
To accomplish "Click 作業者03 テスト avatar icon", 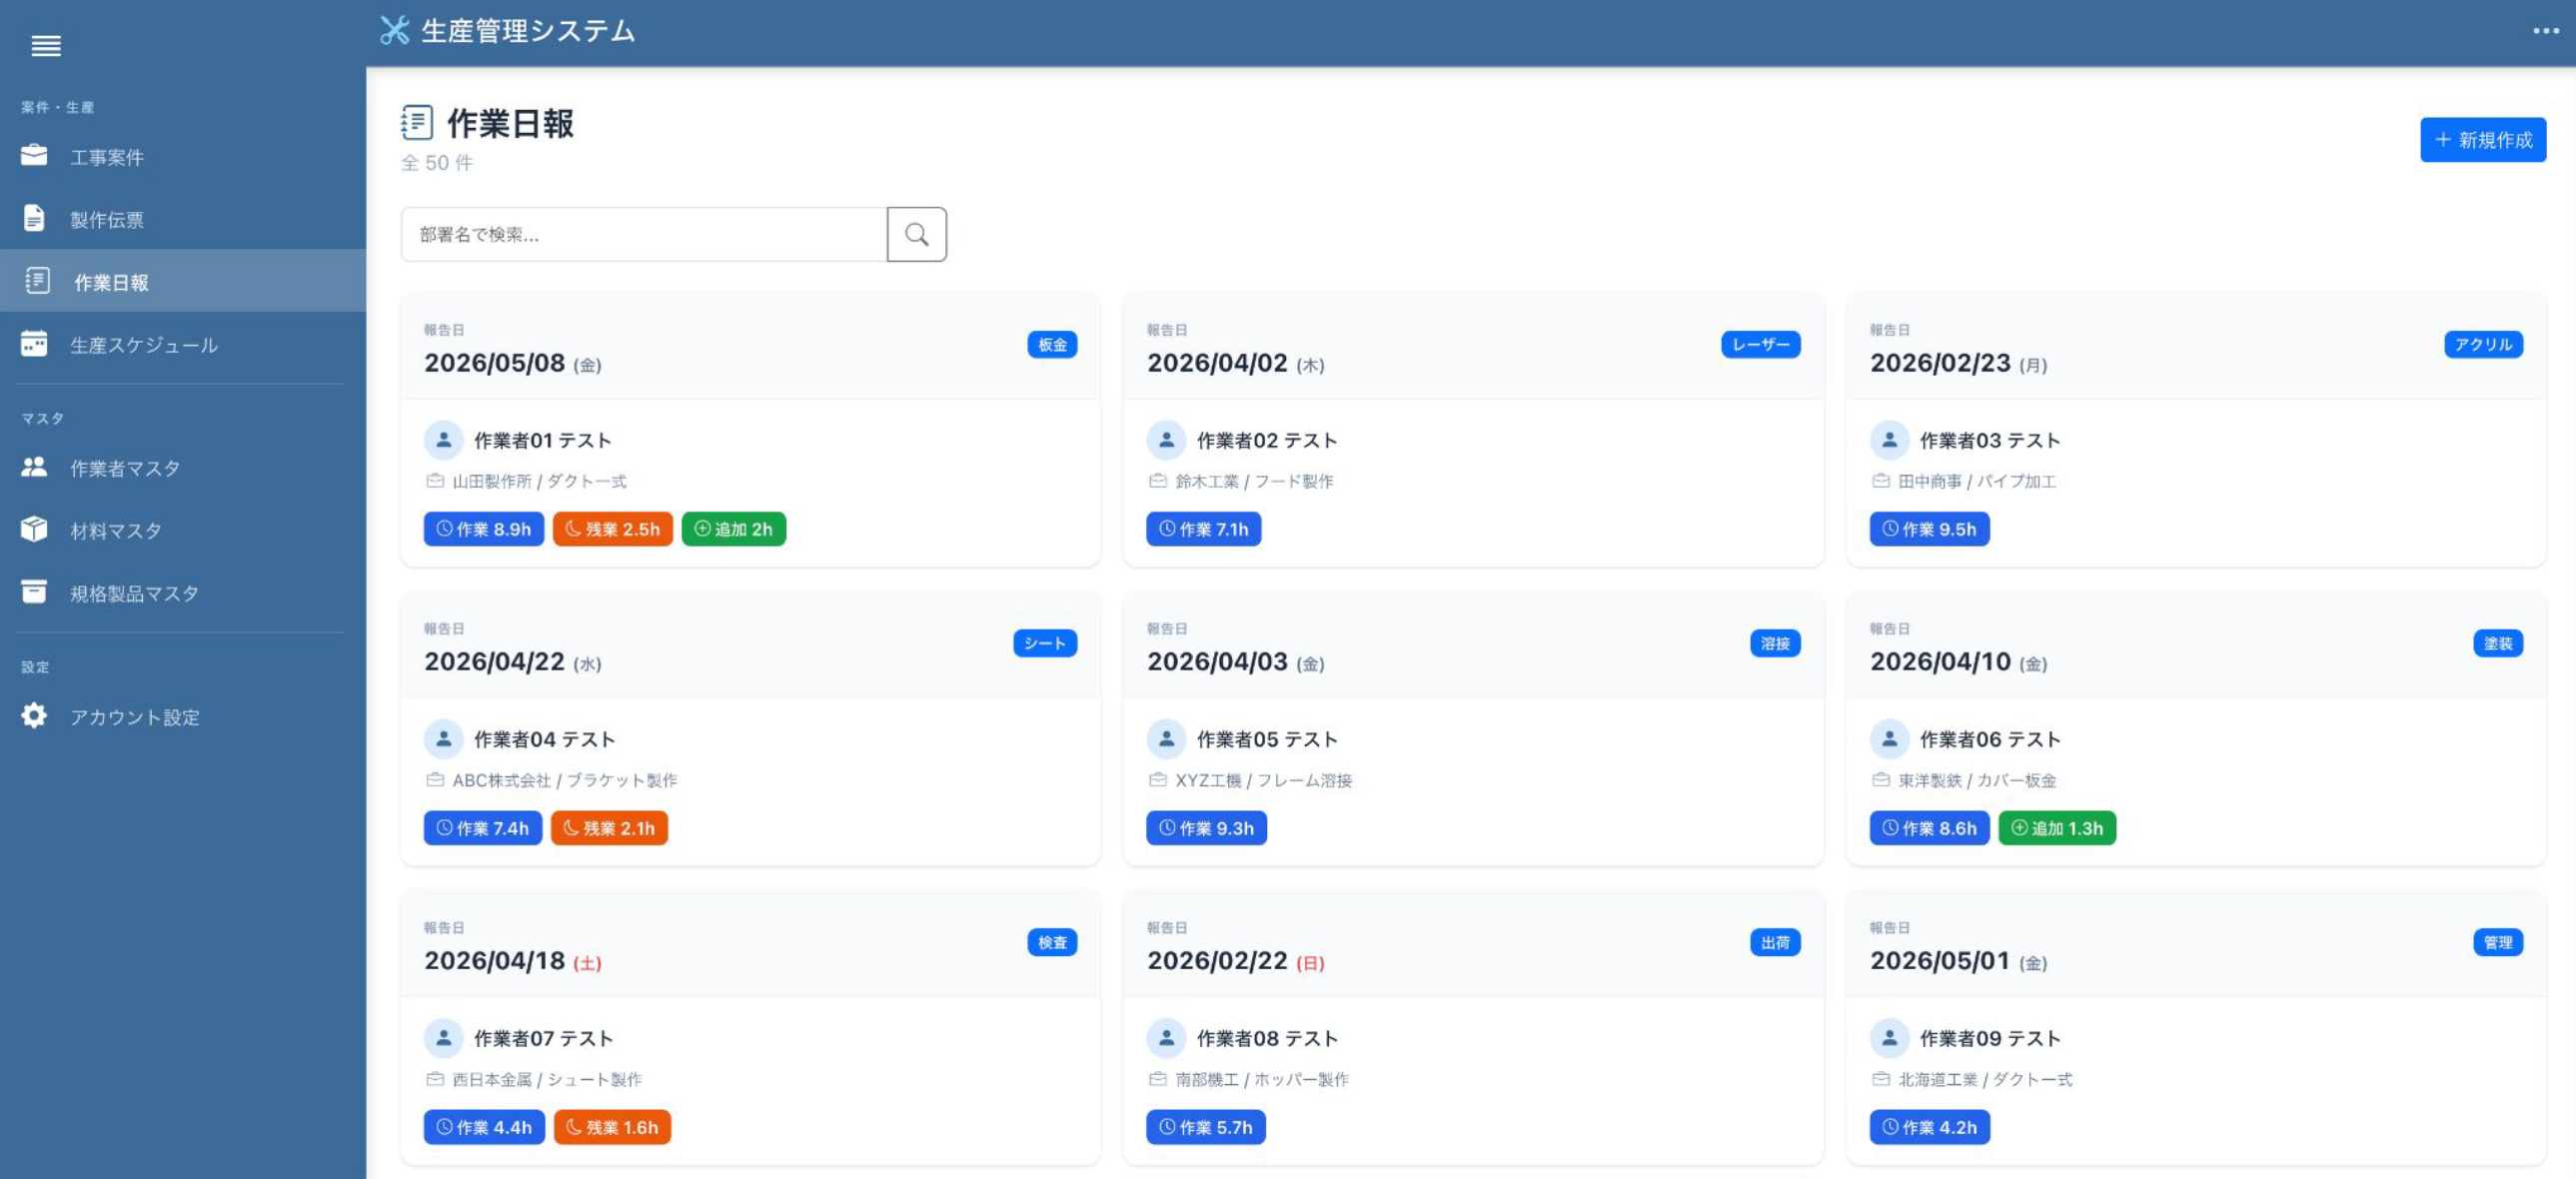I will point(1889,440).
